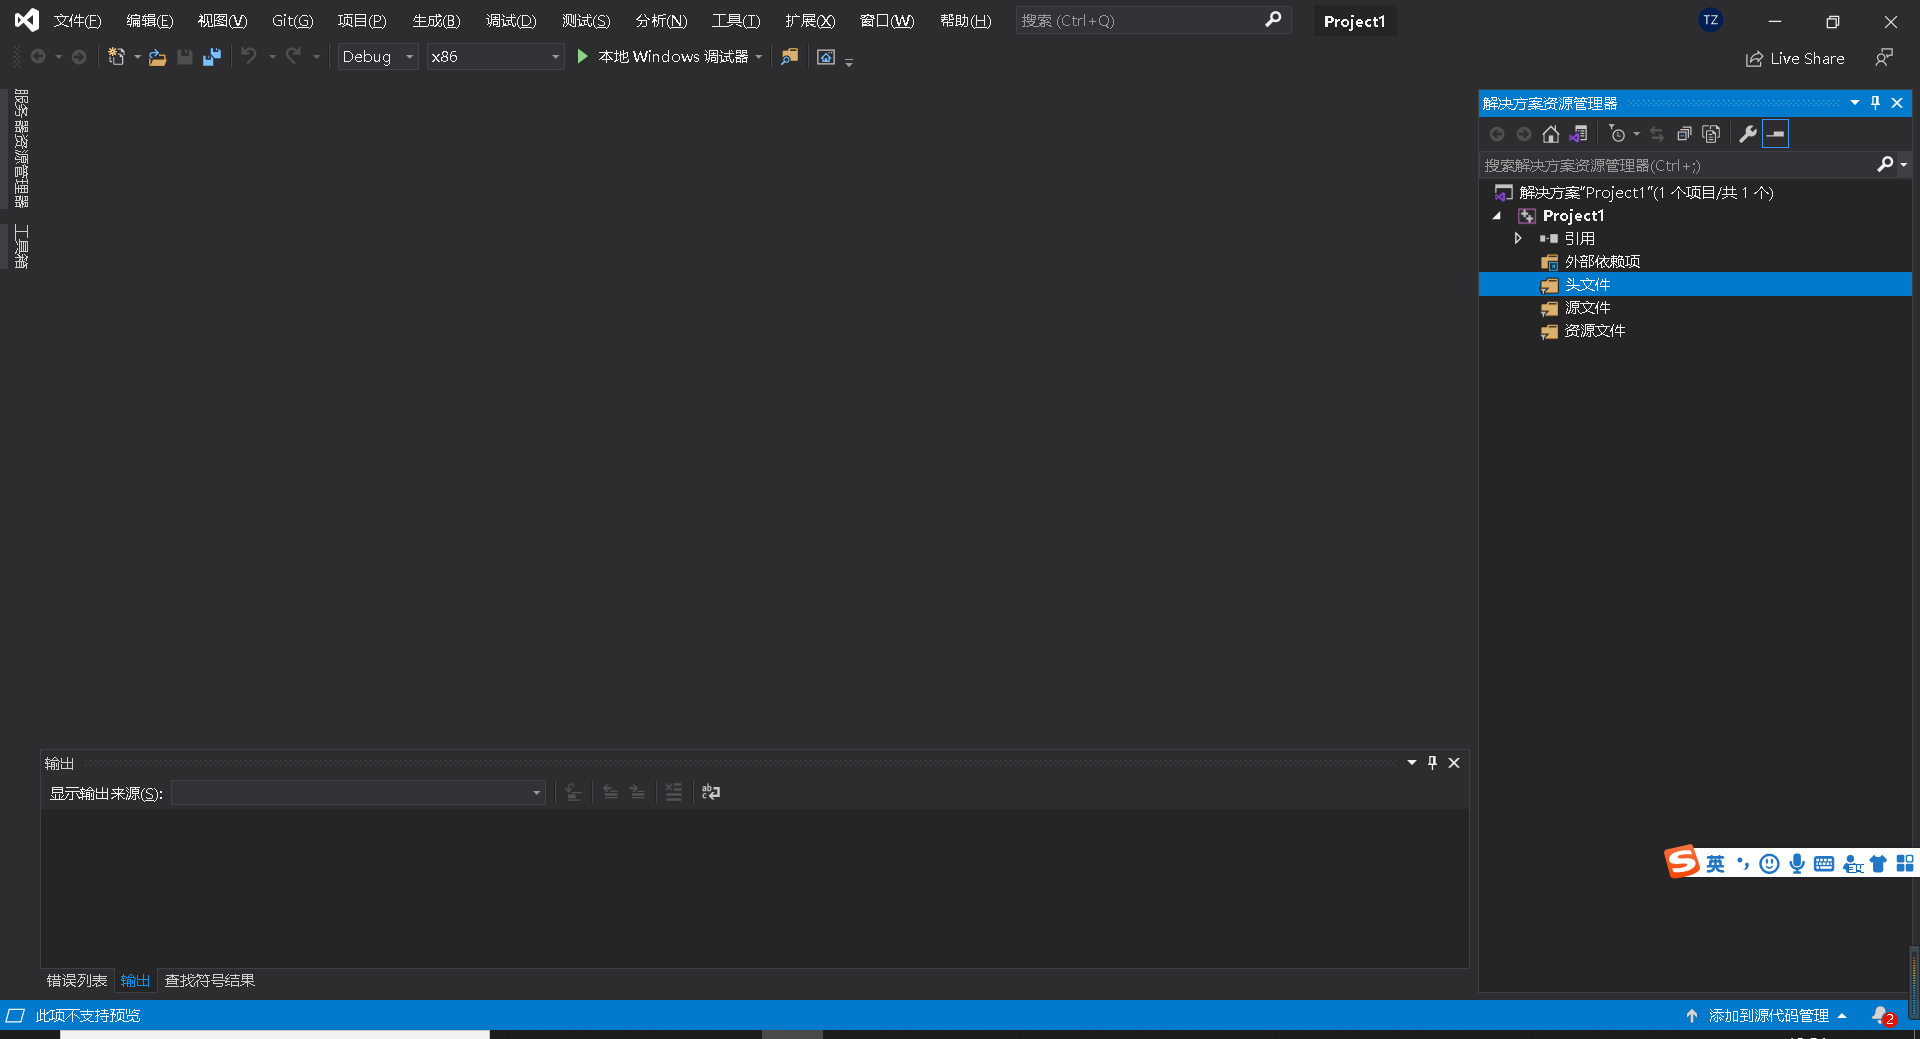Open Solution Explorer properties wrench icon

1748,134
